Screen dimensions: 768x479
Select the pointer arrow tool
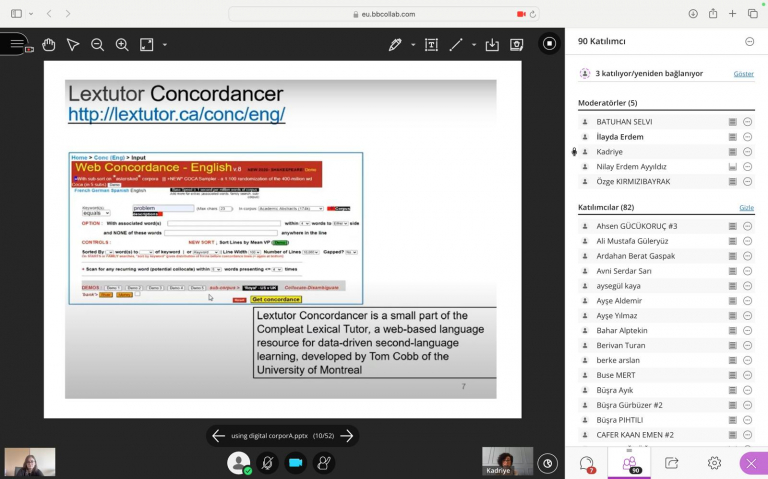click(73, 45)
